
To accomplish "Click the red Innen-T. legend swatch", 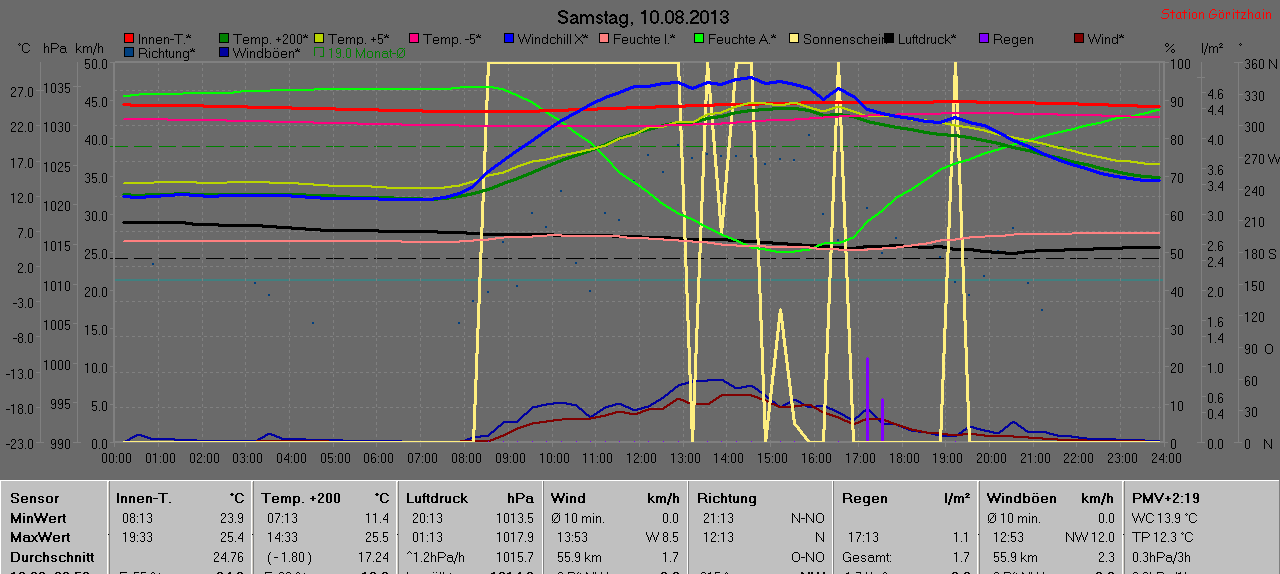I will click(x=128, y=39).
